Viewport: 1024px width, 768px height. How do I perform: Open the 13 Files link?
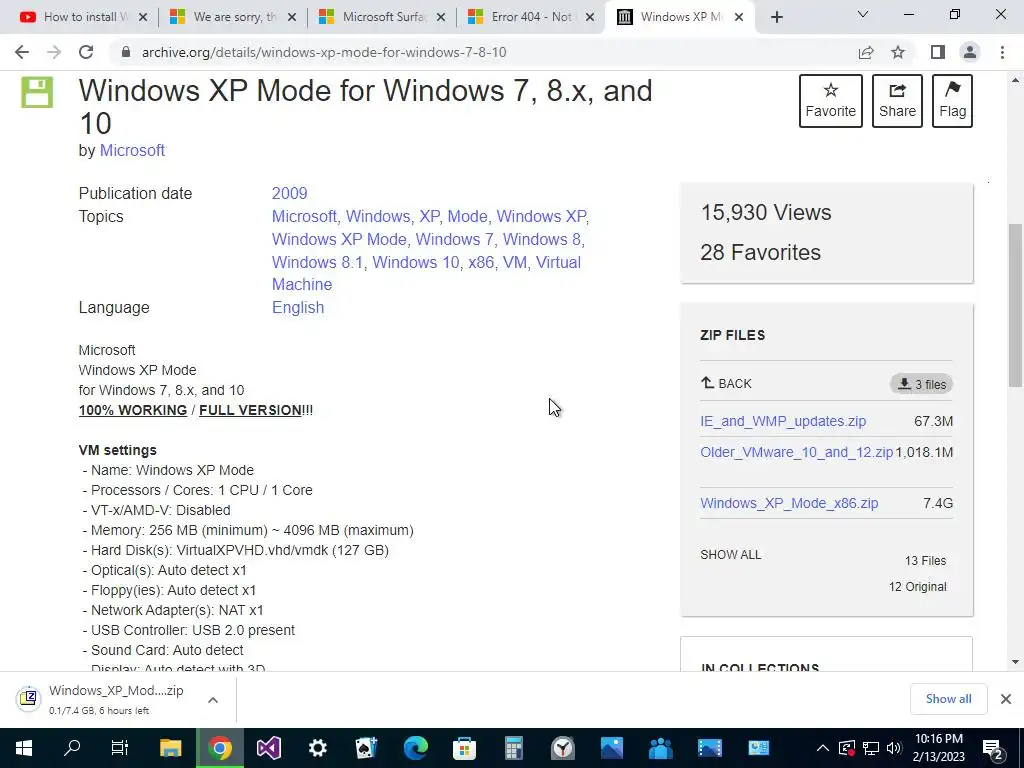click(x=925, y=560)
